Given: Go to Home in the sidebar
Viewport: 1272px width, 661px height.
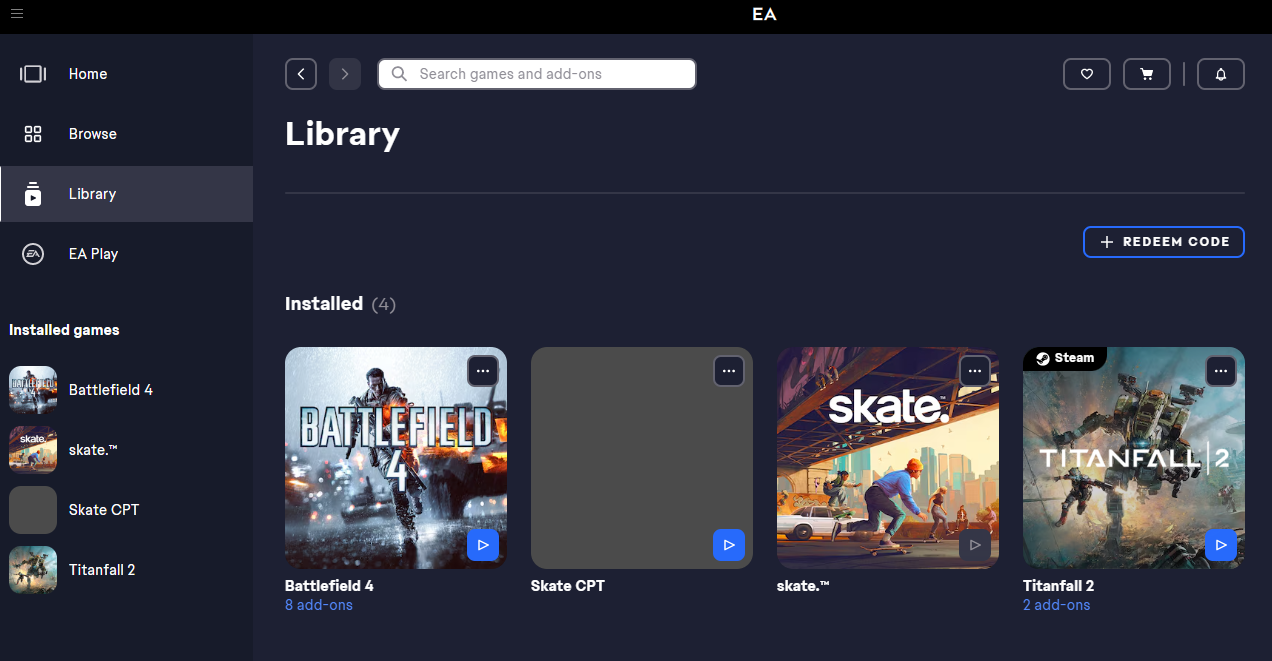Looking at the screenshot, I should (x=88, y=74).
